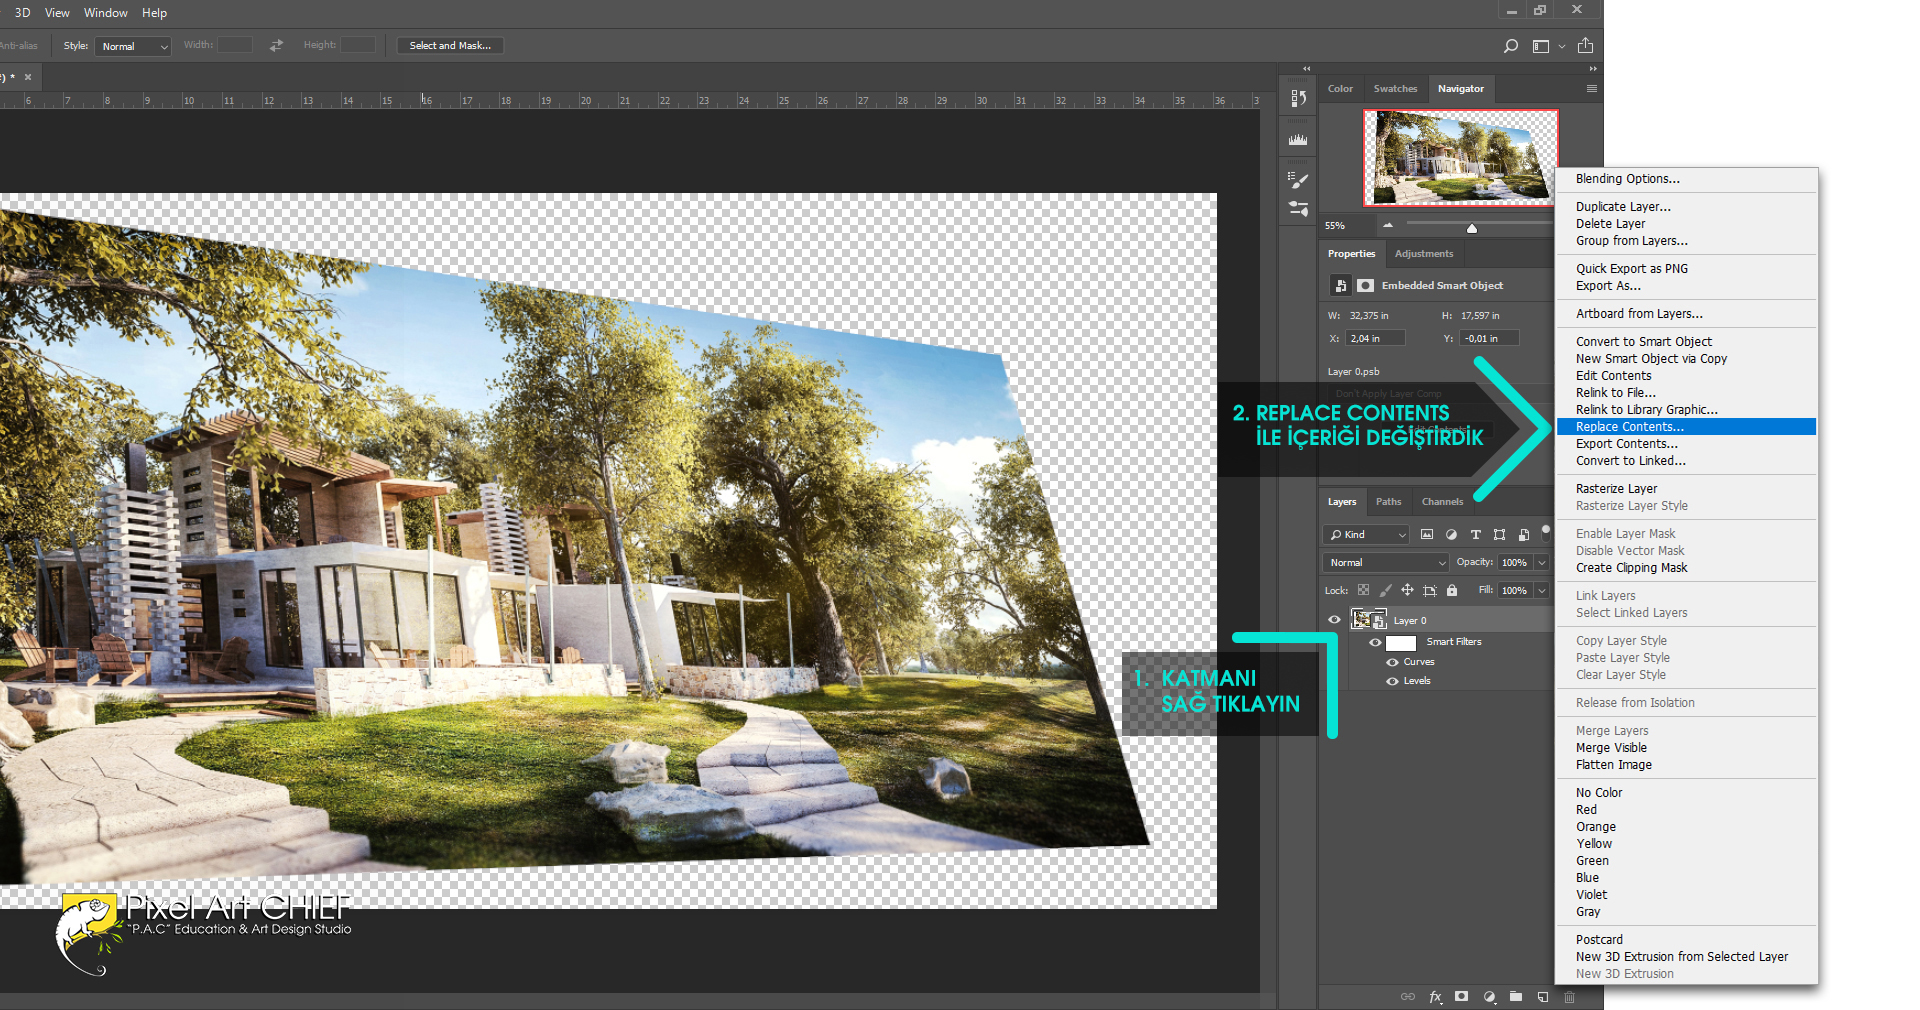The height and width of the screenshot is (1010, 1920).
Task: Filter layers by type layers icon
Action: (1475, 535)
